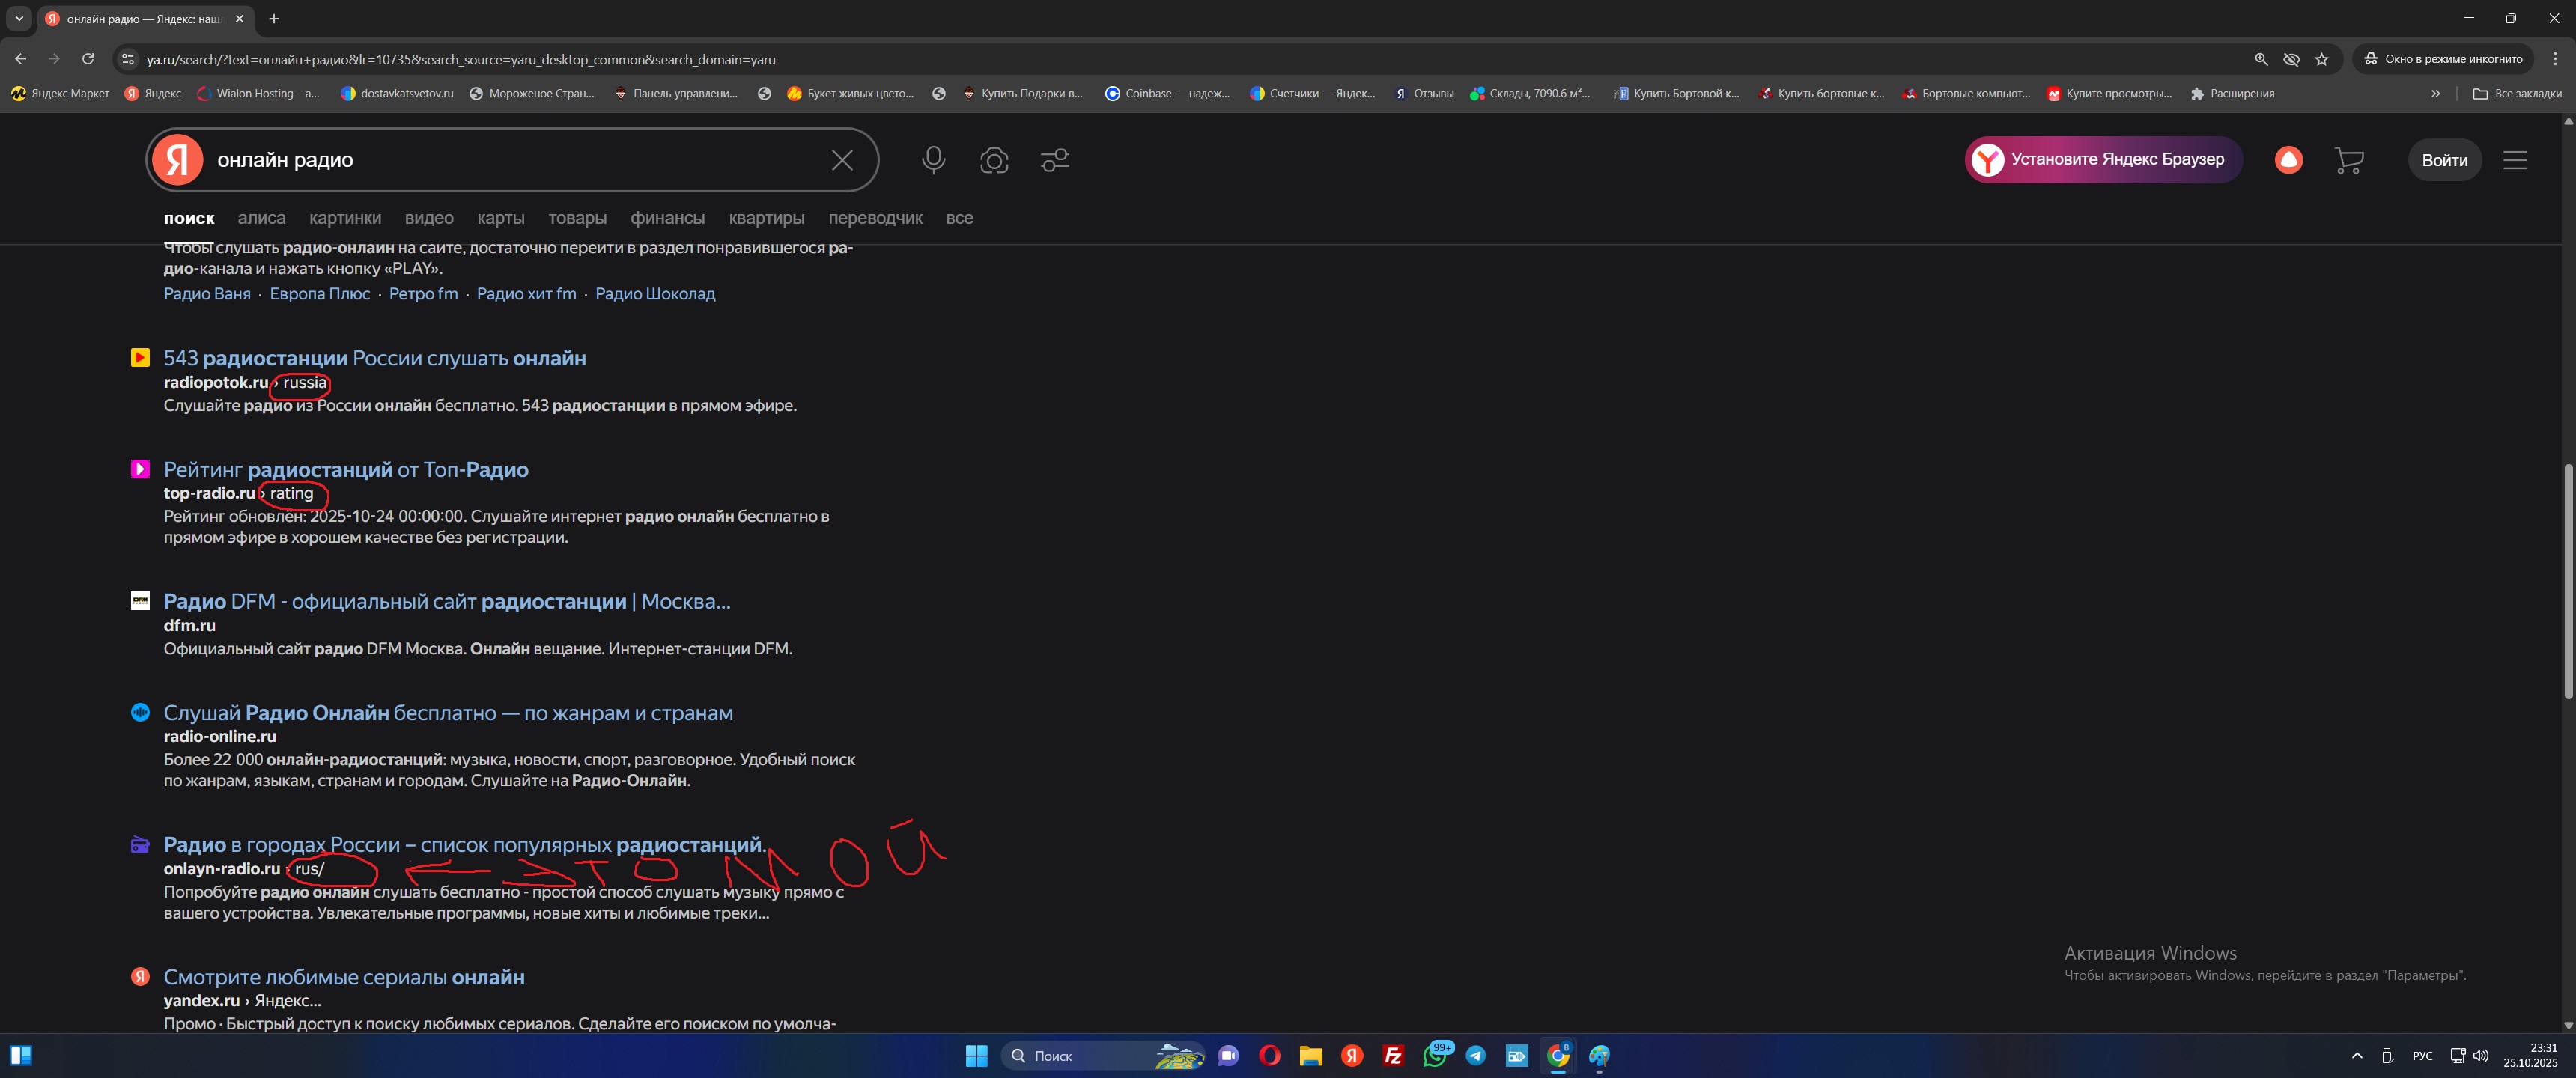The width and height of the screenshot is (2576, 1078).
Task: Bookmark this page with star icon
Action: [2321, 59]
